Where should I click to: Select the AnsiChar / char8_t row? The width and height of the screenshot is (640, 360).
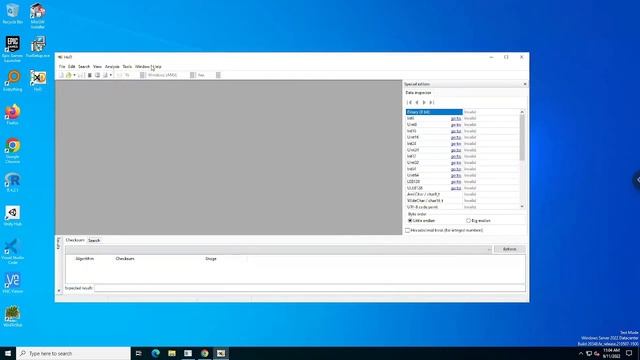pos(462,194)
